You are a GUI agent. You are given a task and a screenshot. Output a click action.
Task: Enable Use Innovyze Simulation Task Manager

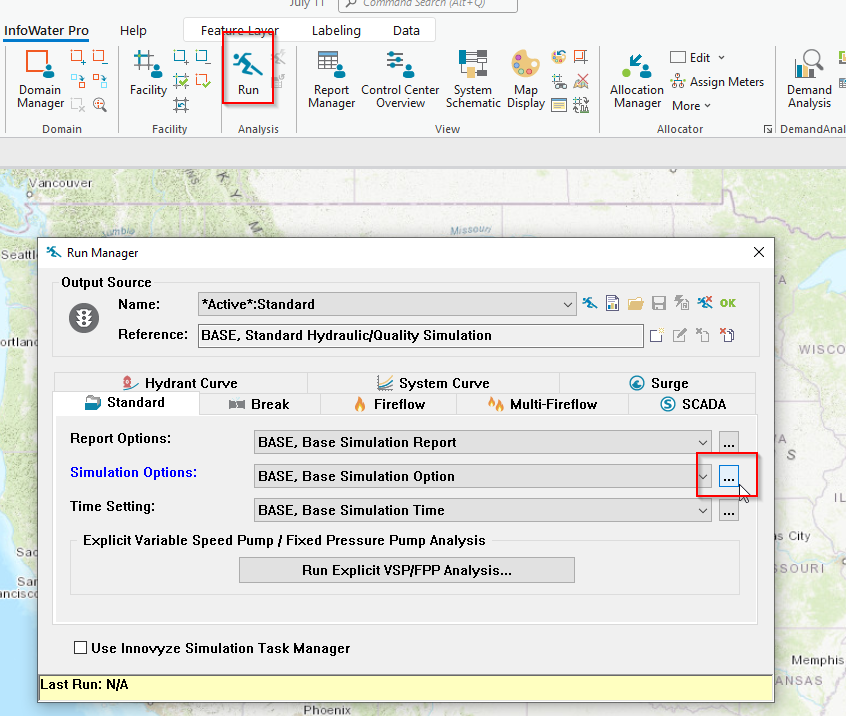pos(80,647)
